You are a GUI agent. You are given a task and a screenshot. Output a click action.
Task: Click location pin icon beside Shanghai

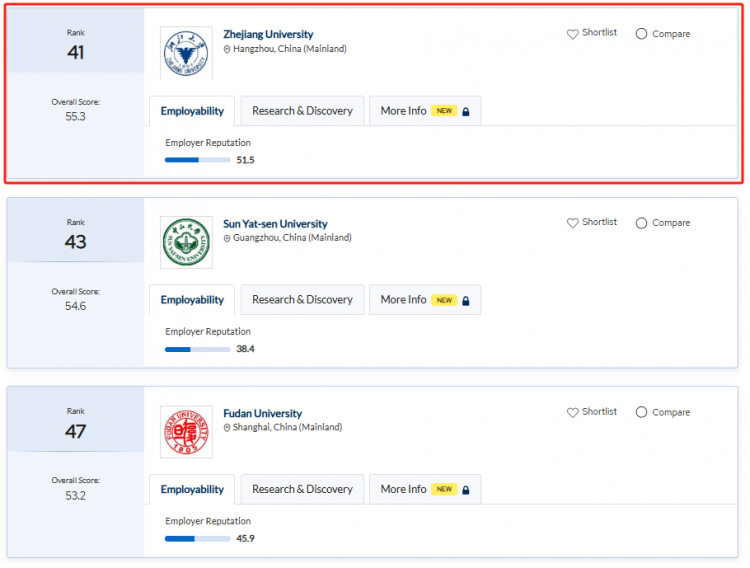pyautogui.click(x=227, y=428)
